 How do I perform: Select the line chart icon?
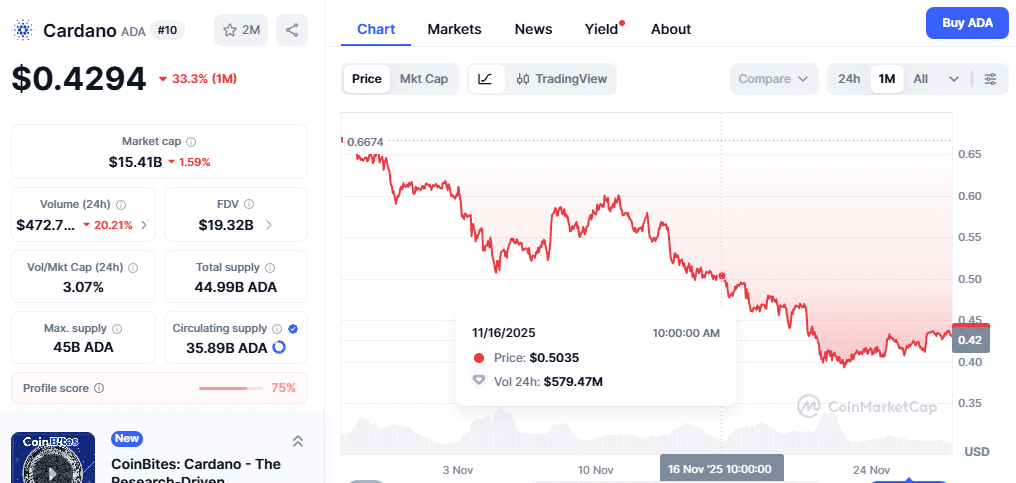485,79
